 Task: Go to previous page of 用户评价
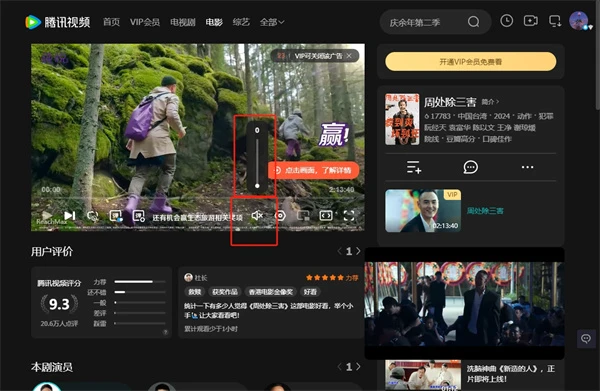(x=339, y=251)
